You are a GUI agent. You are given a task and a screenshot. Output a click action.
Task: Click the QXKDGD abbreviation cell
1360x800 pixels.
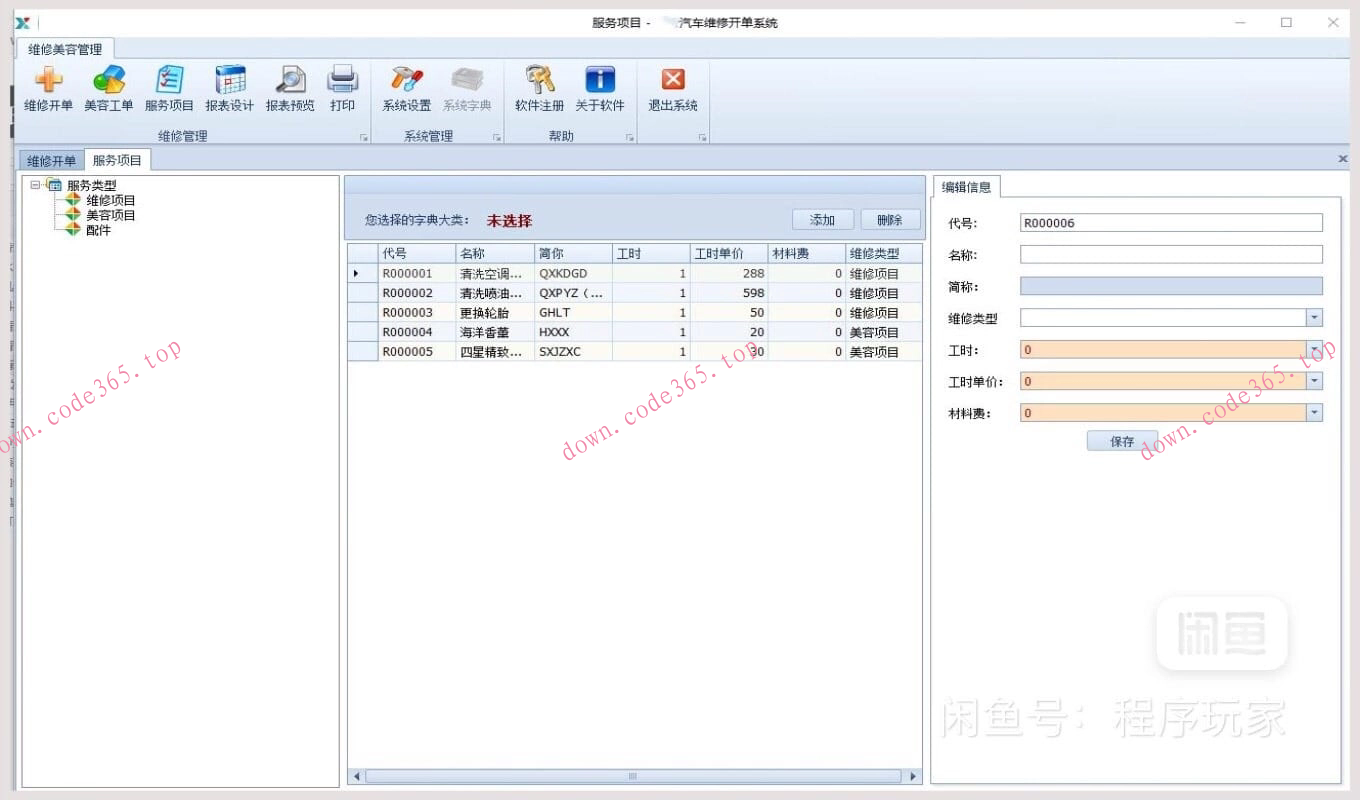(x=573, y=273)
